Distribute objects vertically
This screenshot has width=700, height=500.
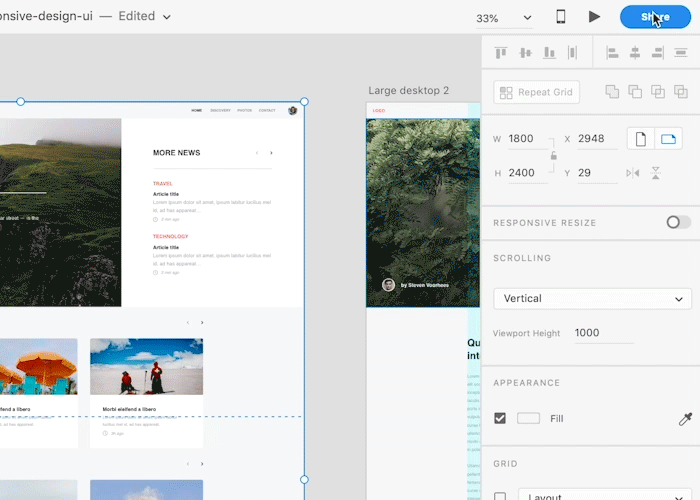point(572,53)
